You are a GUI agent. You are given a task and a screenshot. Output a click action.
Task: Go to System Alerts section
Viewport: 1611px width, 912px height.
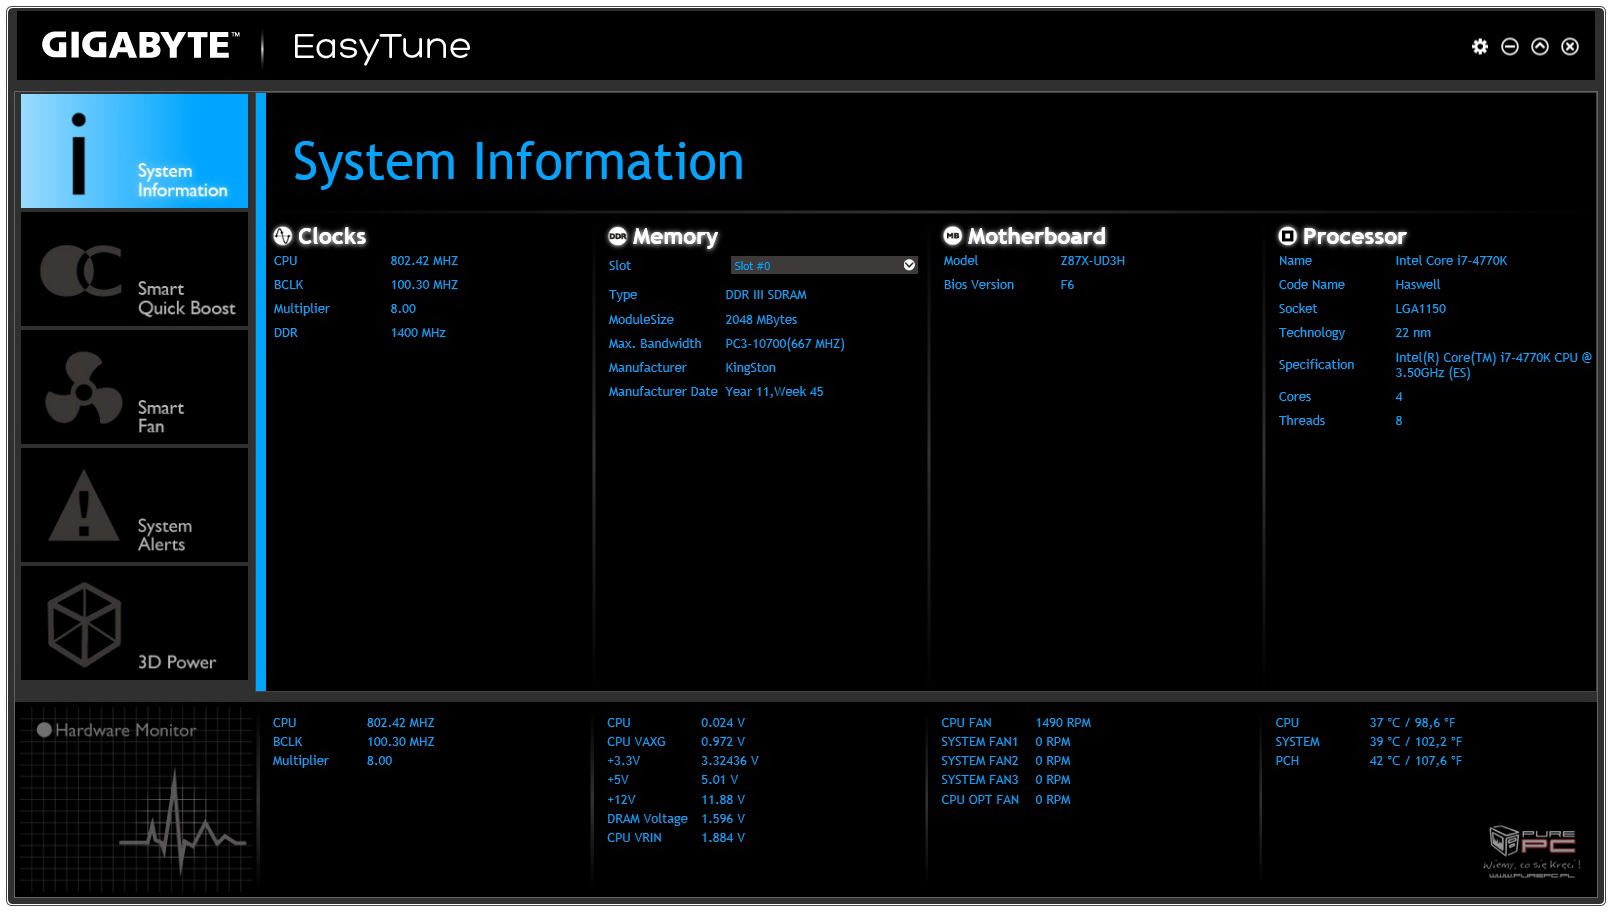click(134, 506)
